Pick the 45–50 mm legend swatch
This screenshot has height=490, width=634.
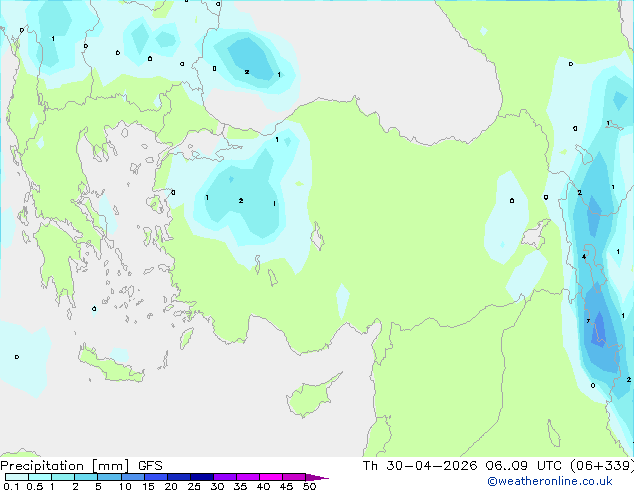tap(294, 477)
